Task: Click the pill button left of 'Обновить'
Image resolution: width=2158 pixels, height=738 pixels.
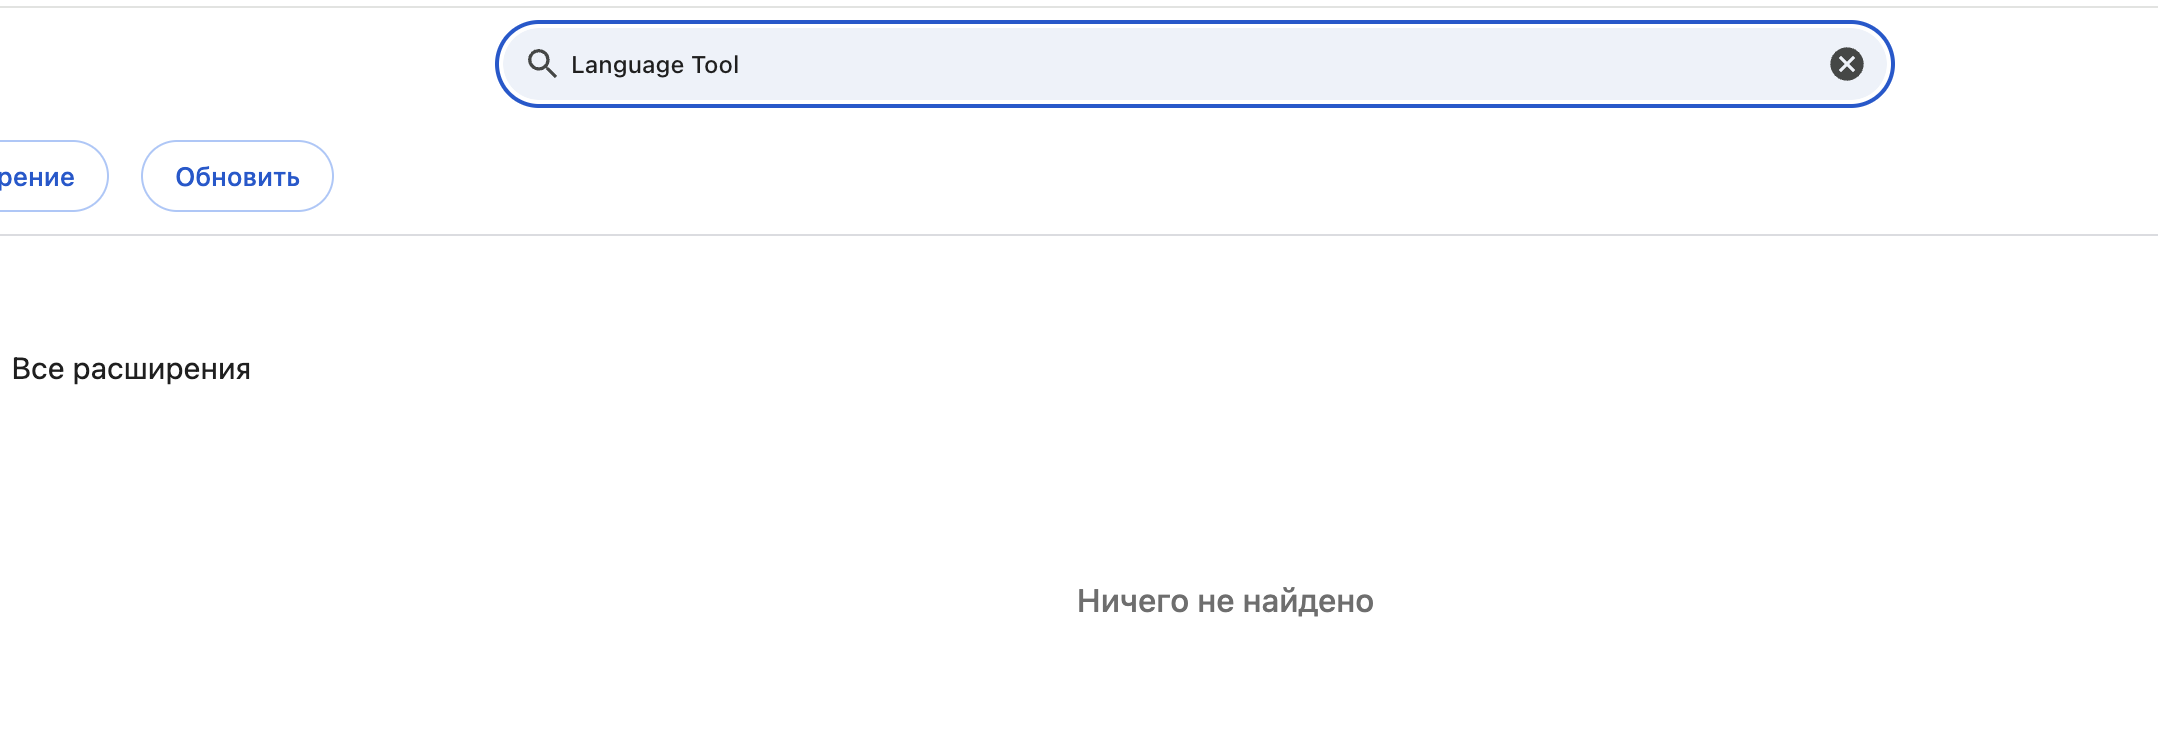Action: 45,176
